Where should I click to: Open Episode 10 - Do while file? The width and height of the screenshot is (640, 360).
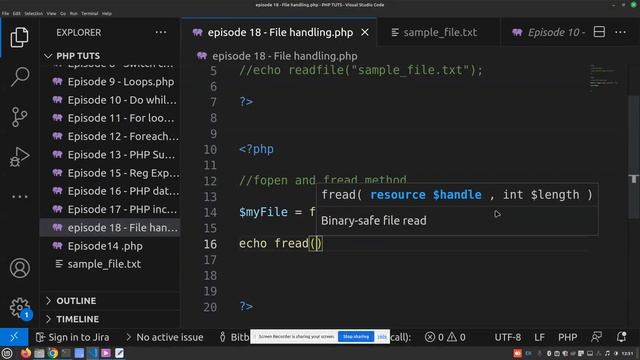[110, 100]
